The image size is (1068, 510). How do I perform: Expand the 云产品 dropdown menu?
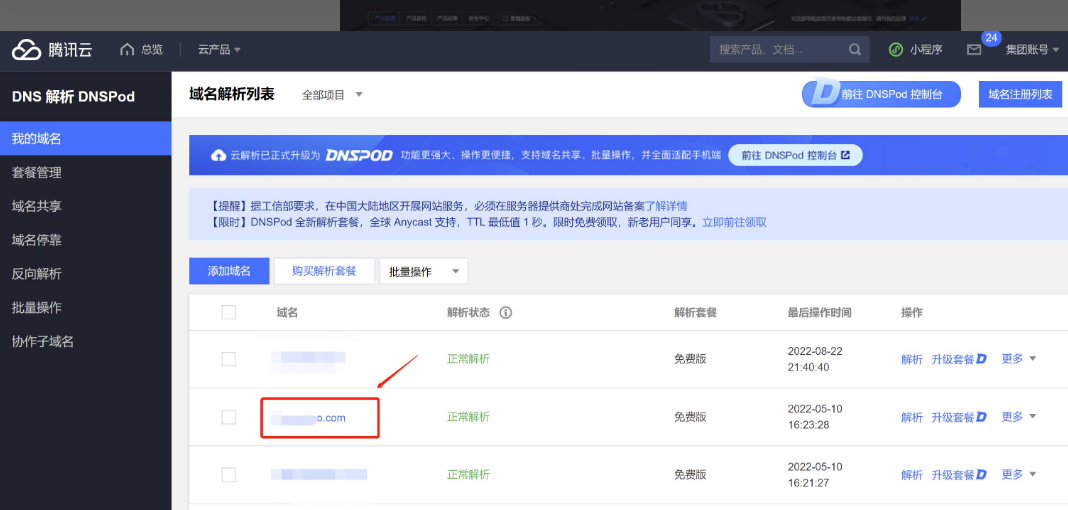219,50
